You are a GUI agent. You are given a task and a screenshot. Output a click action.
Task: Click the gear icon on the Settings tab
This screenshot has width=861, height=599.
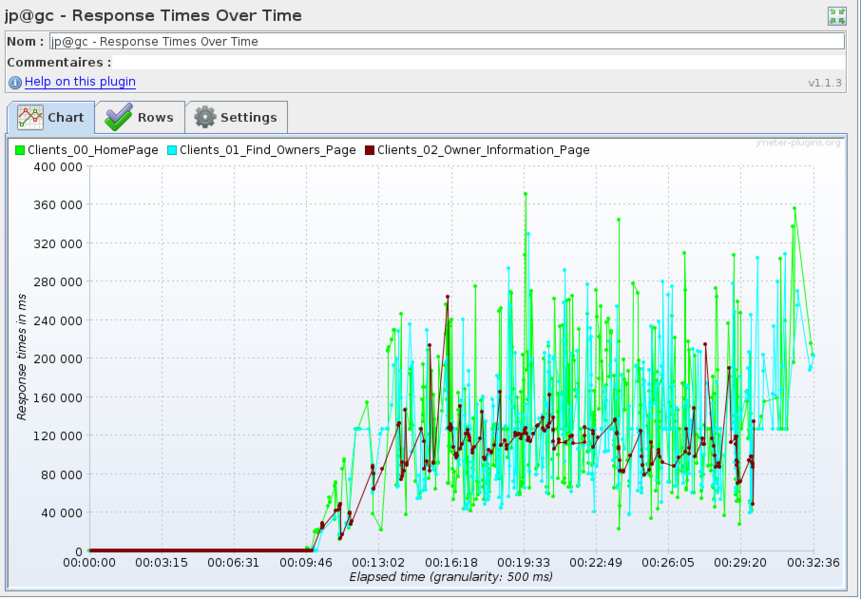click(x=205, y=117)
